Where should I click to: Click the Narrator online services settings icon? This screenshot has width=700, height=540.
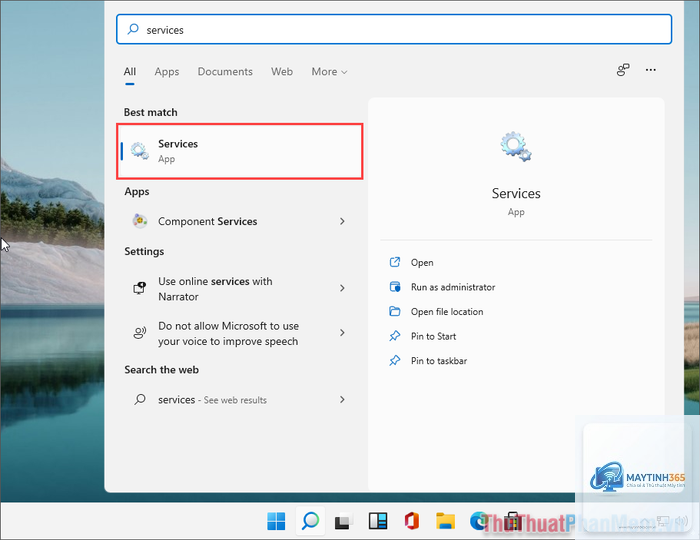[140, 288]
